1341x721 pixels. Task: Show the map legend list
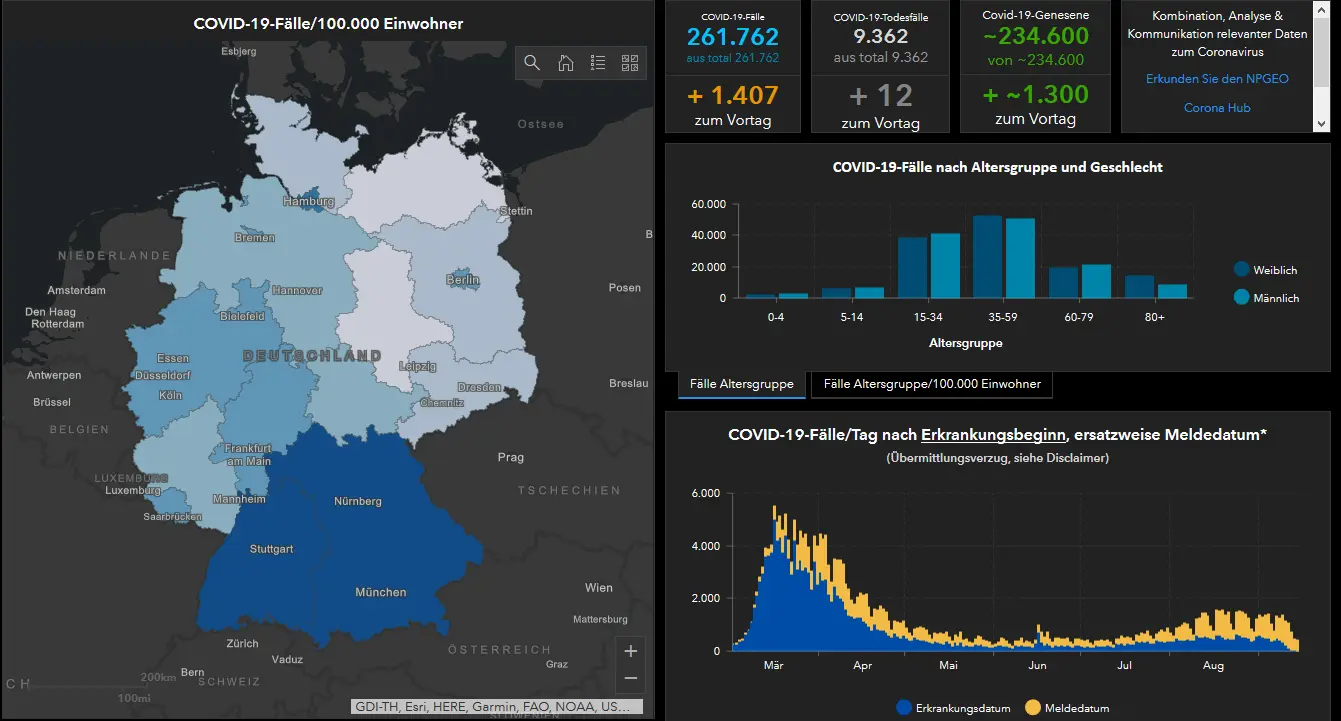[x=598, y=63]
